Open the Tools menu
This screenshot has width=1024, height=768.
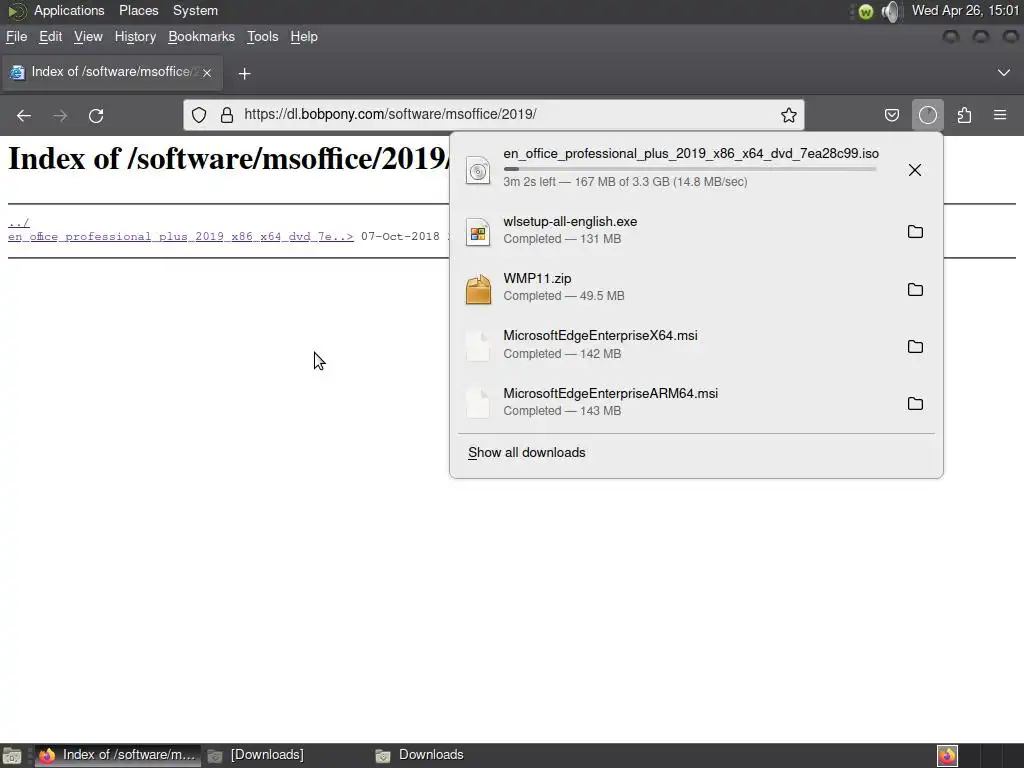tap(263, 37)
